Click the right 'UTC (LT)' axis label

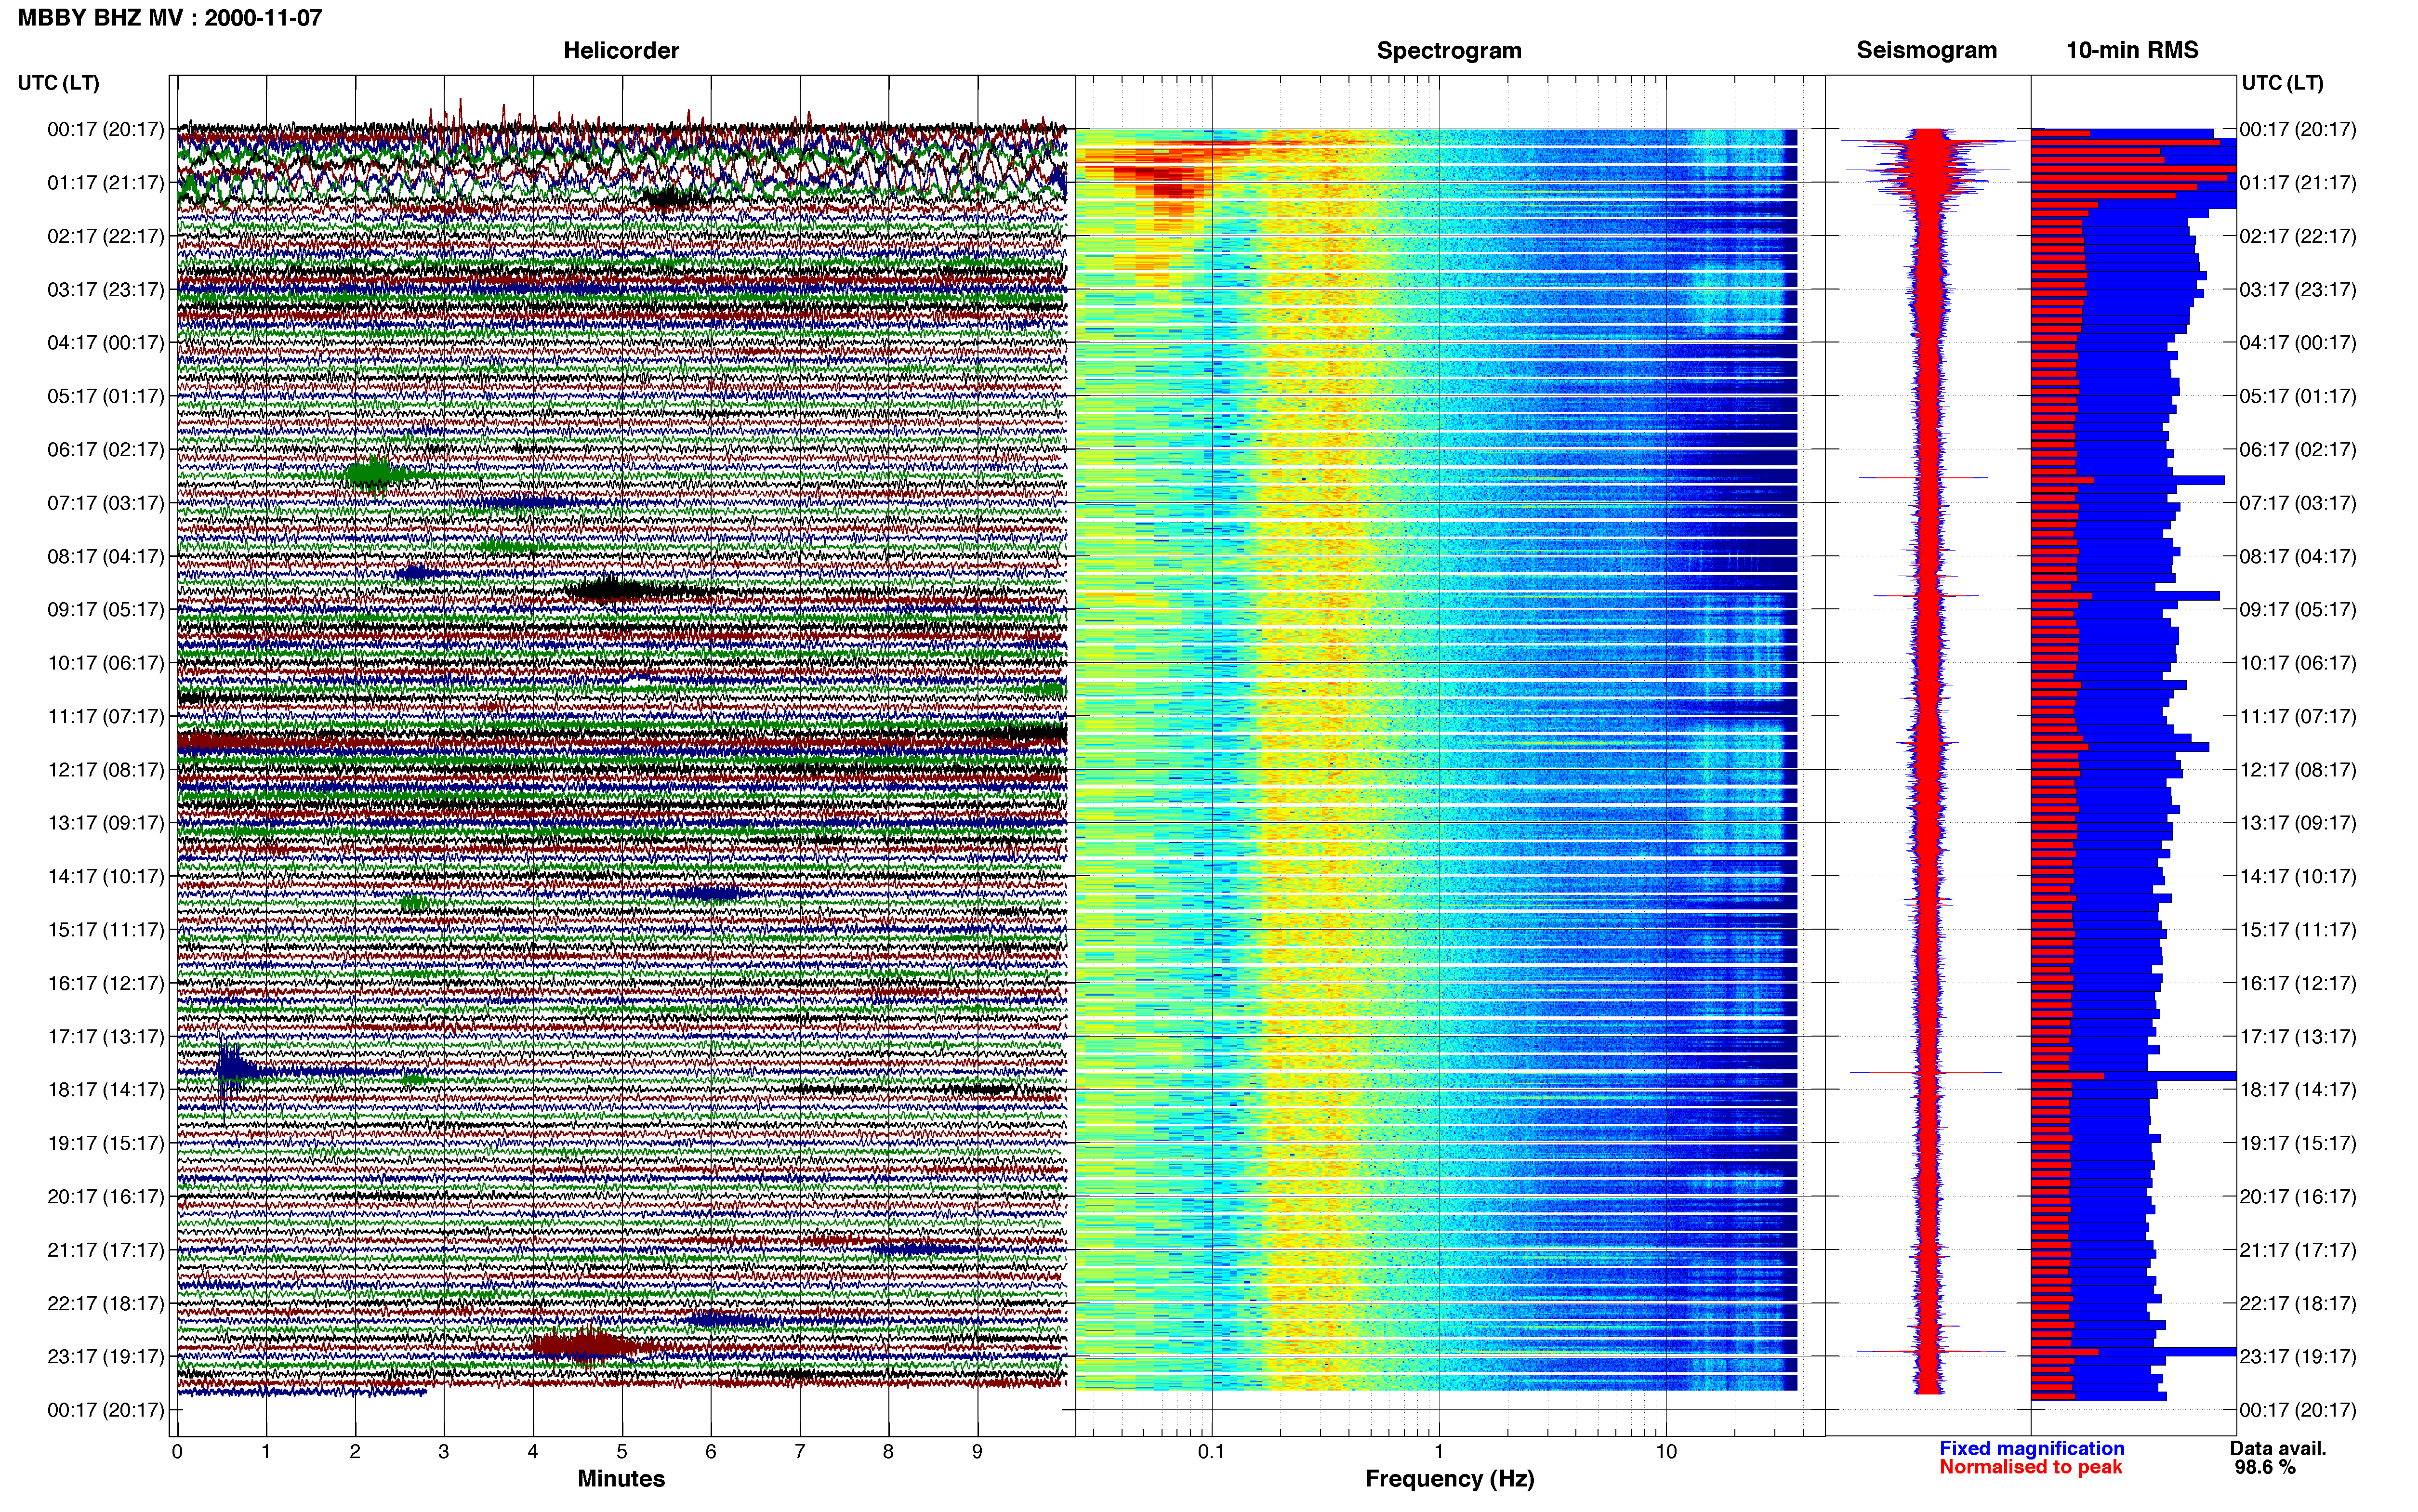pyautogui.click(x=2282, y=83)
